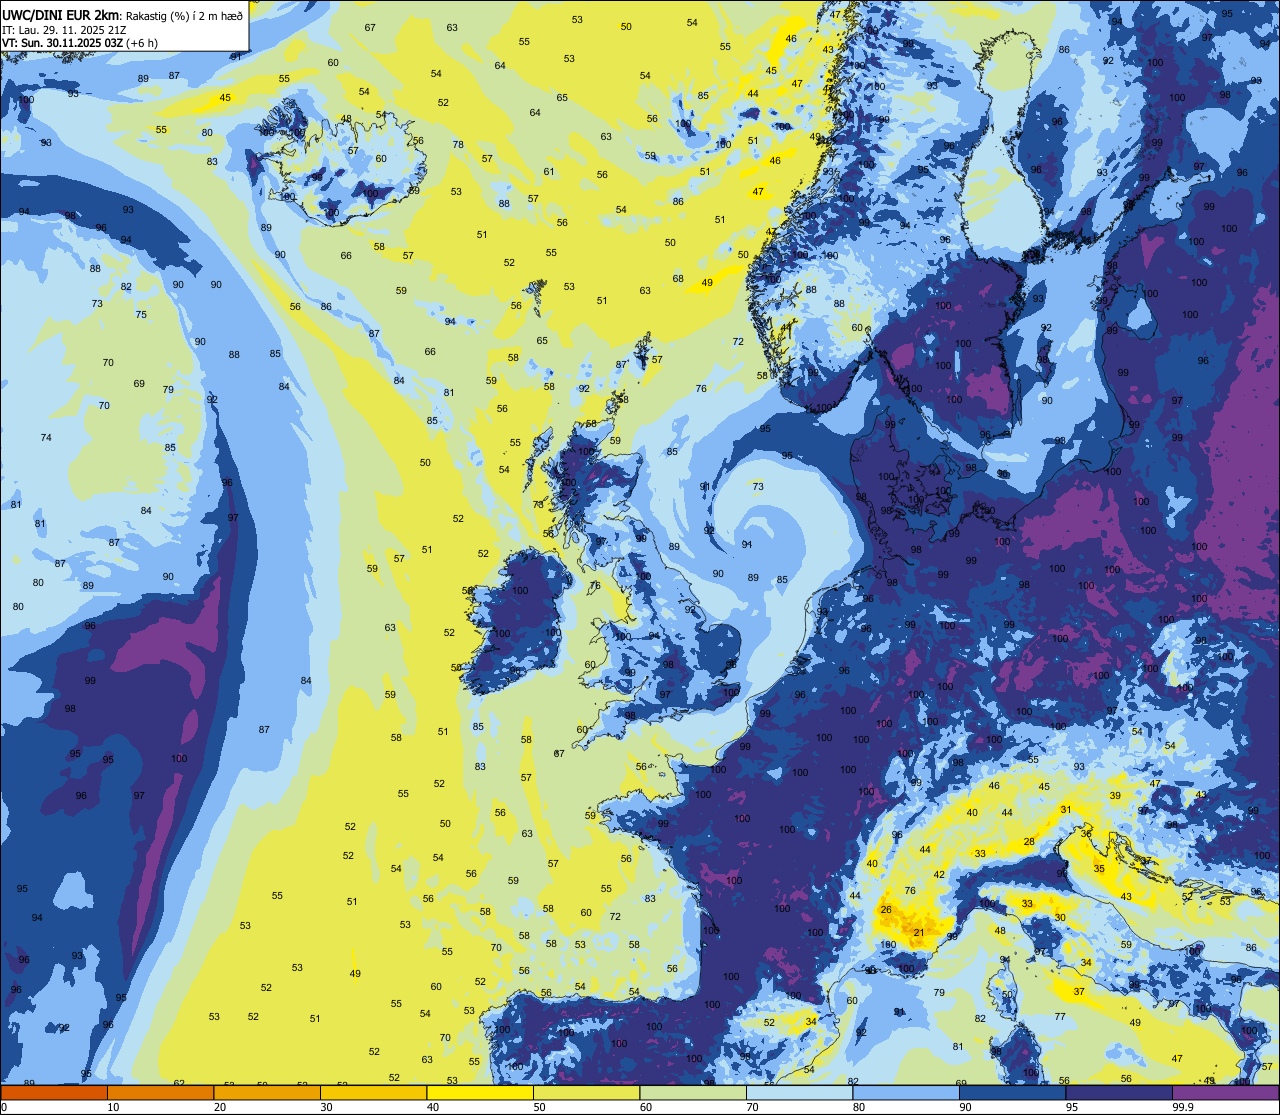The image size is (1280, 1115).
Task: Click the purple legend segment above 99.9
Action: 1226,1092
